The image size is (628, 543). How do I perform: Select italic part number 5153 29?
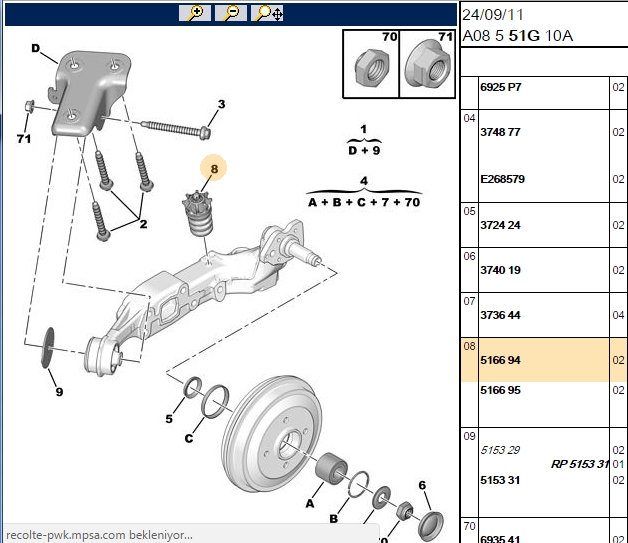500,450
